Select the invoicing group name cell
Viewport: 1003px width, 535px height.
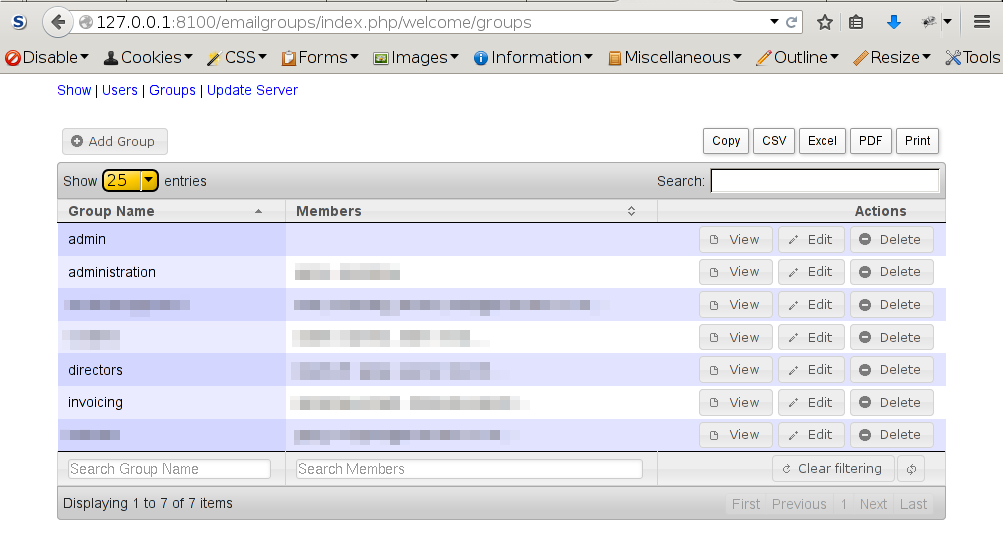pos(171,403)
